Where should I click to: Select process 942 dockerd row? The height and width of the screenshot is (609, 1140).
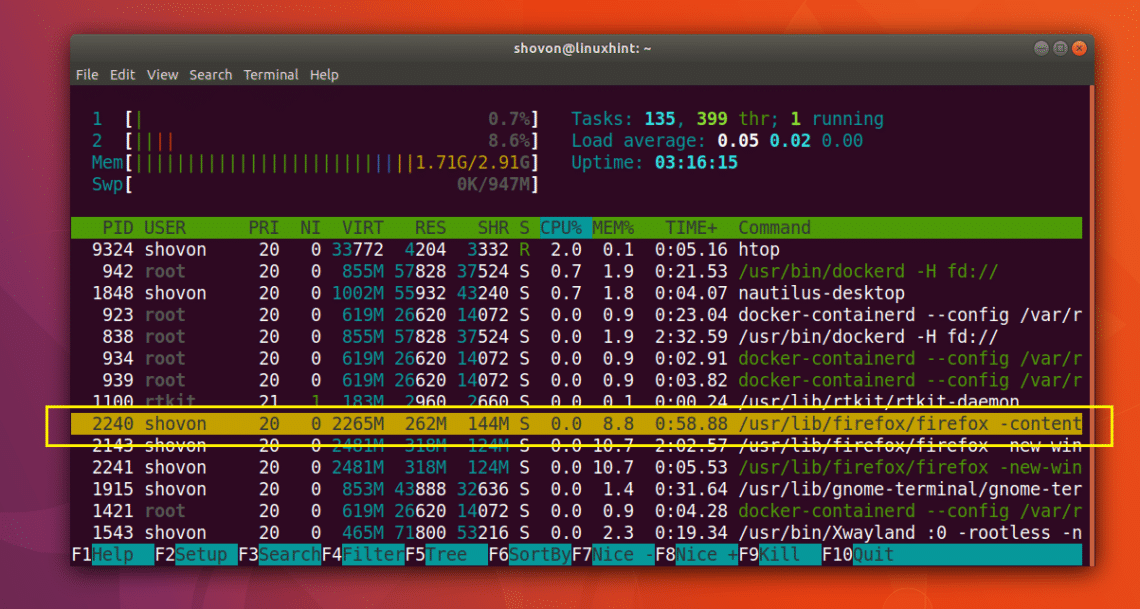click(x=577, y=272)
